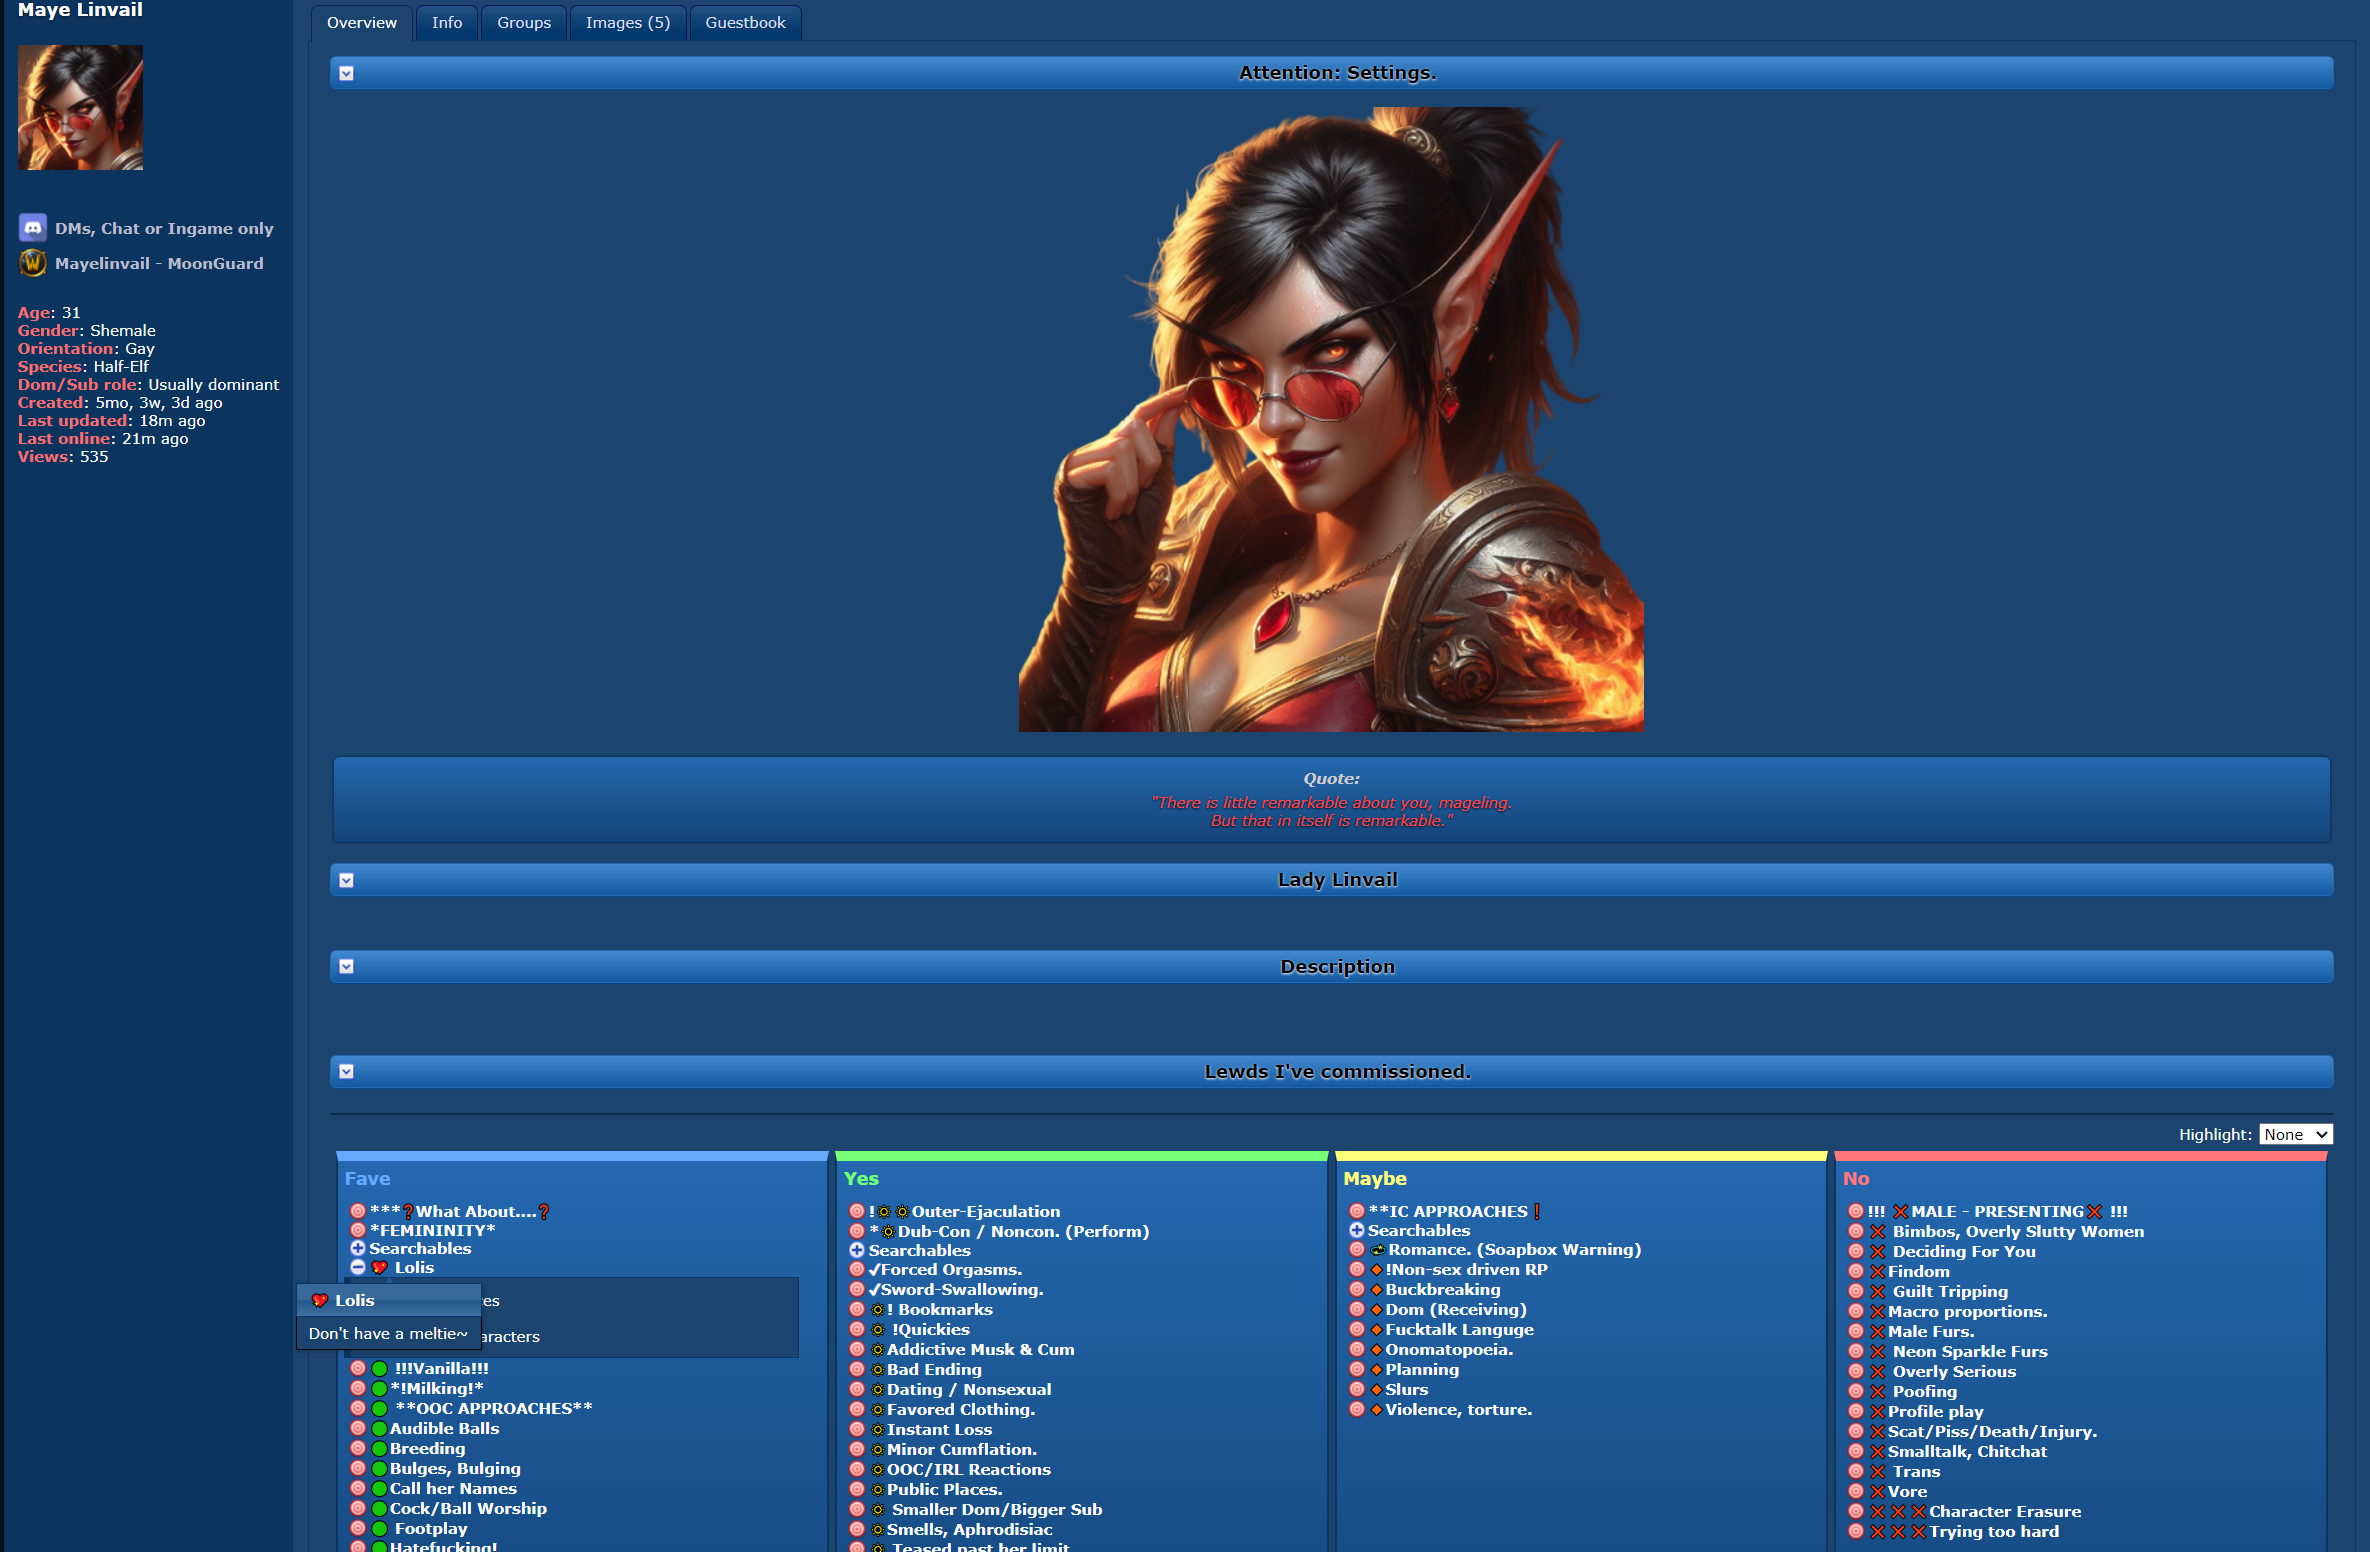
Task: Open the Groups tab
Action: point(524,22)
